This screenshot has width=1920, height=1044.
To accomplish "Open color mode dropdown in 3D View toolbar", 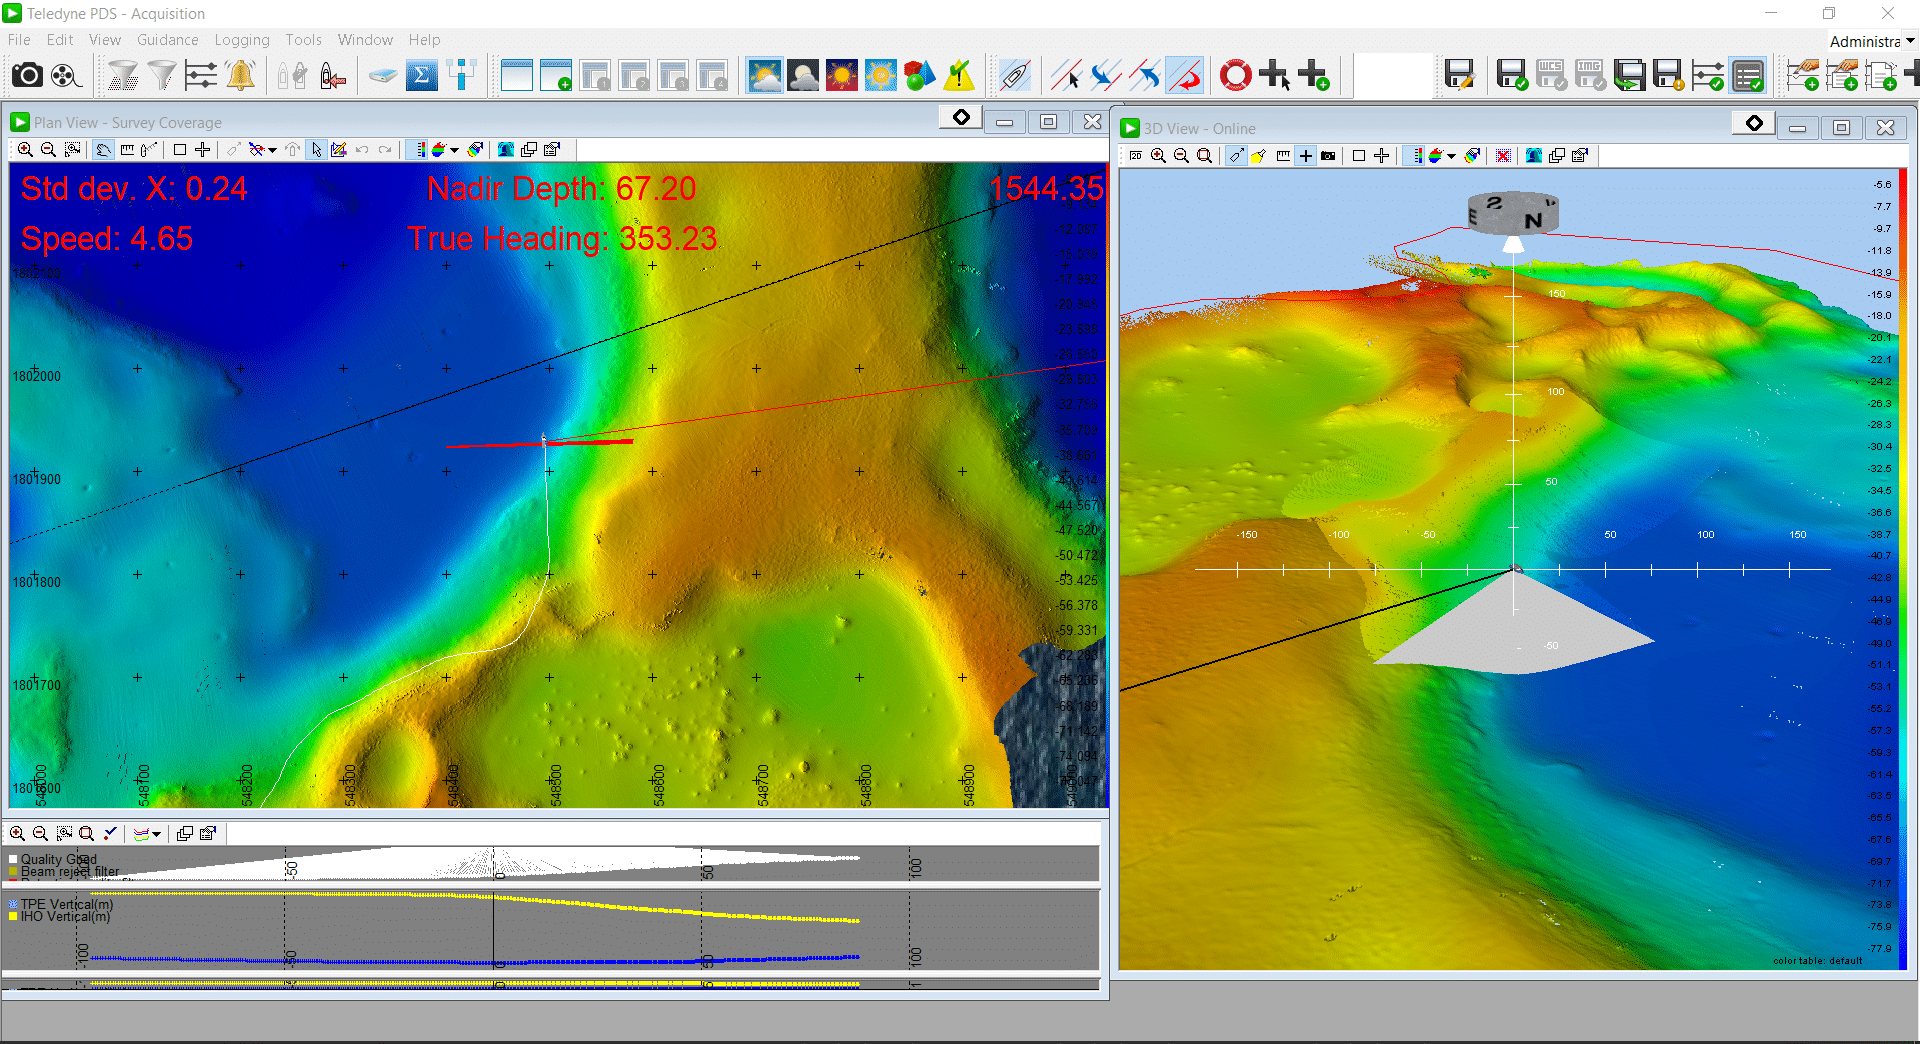I will point(1451,156).
